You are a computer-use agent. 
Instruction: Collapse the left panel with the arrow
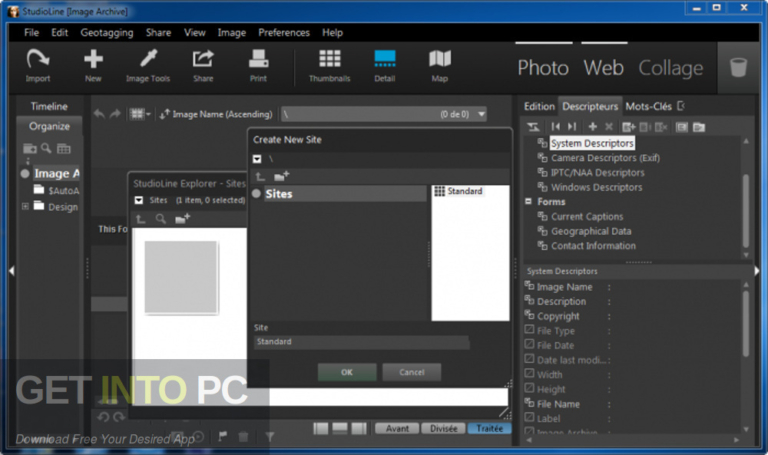(x=12, y=270)
